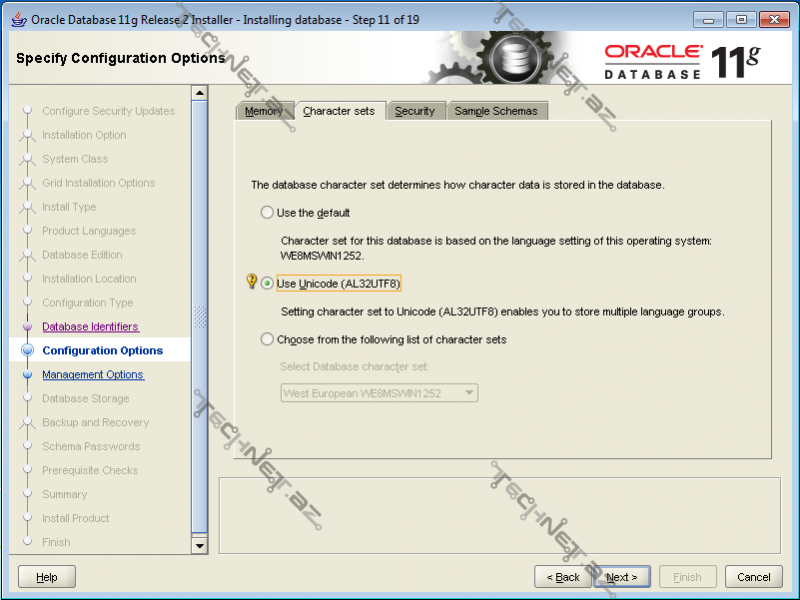Open the Security tab
Screen dimensions: 800x600
(414, 111)
